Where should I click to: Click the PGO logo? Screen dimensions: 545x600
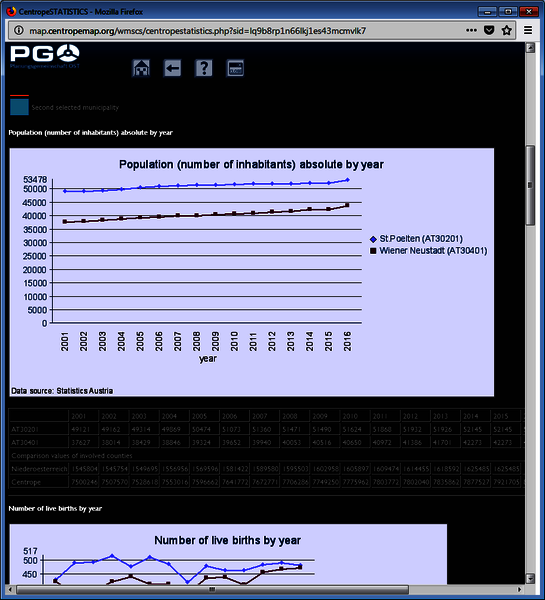coord(45,56)
